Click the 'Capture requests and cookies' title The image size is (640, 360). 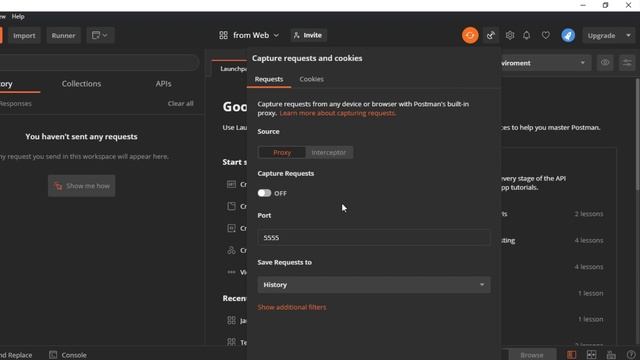(307, 58)
